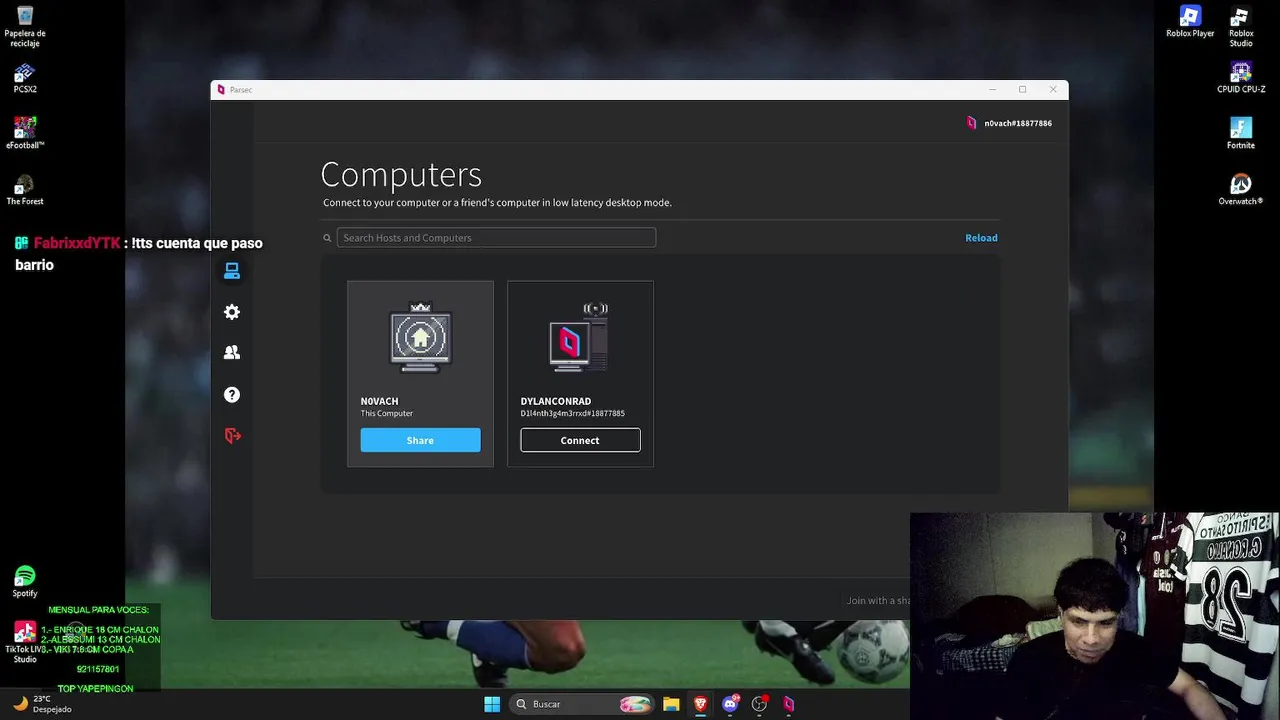This screenshot has width=1280, height=720.
Task: Click the N0VACH computer home icon
Action: pyautogui.click(x=421, y=338)
